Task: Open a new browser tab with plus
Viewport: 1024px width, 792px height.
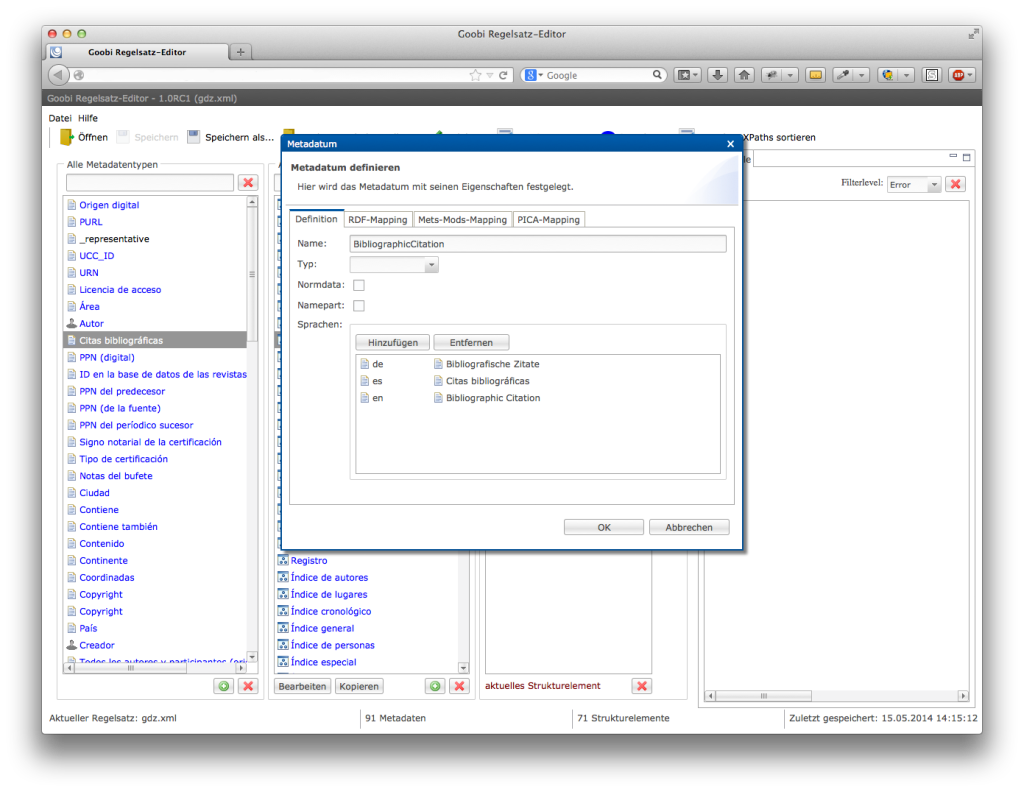Action: (x=240, y=52)
